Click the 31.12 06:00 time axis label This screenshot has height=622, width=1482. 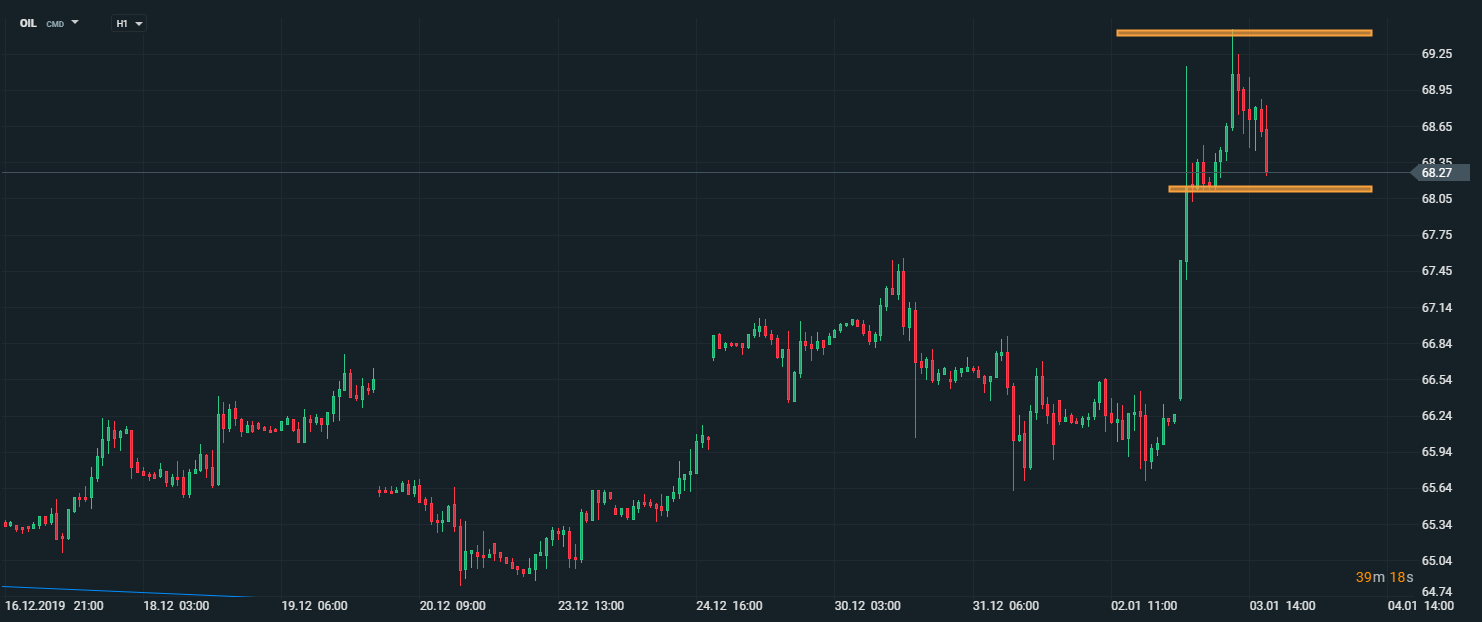pos(1007,606)
